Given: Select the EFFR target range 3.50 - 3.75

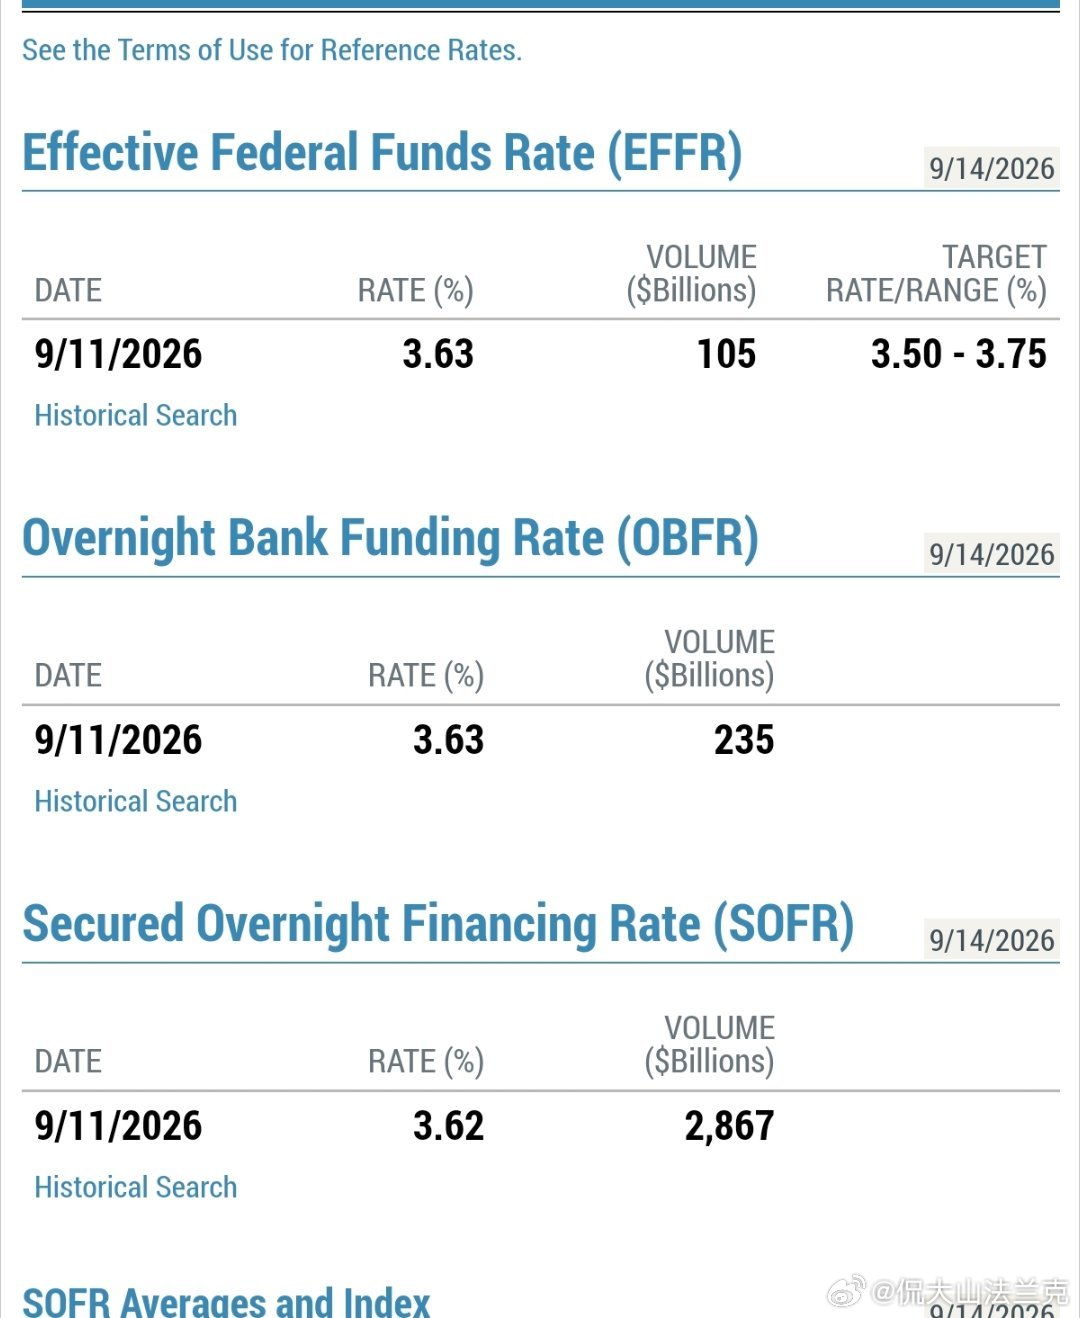Looking at the screenshot, I should click(958, 354).
